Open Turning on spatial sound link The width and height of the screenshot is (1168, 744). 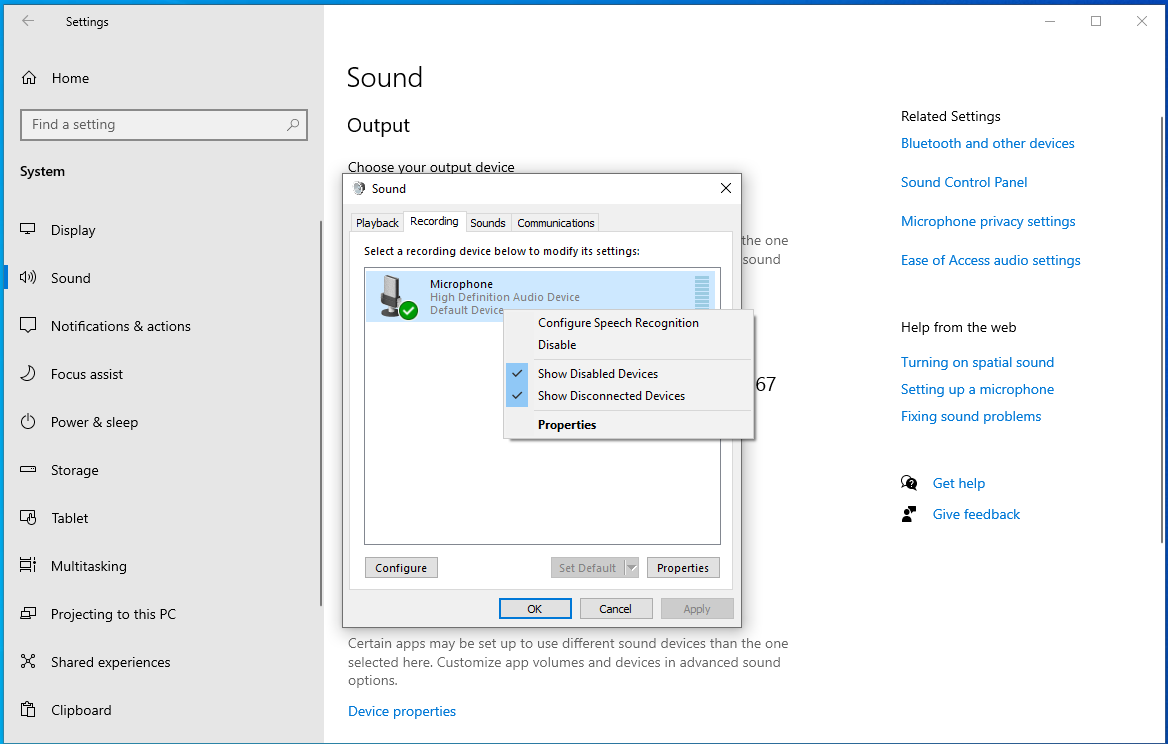coord(977,362)
